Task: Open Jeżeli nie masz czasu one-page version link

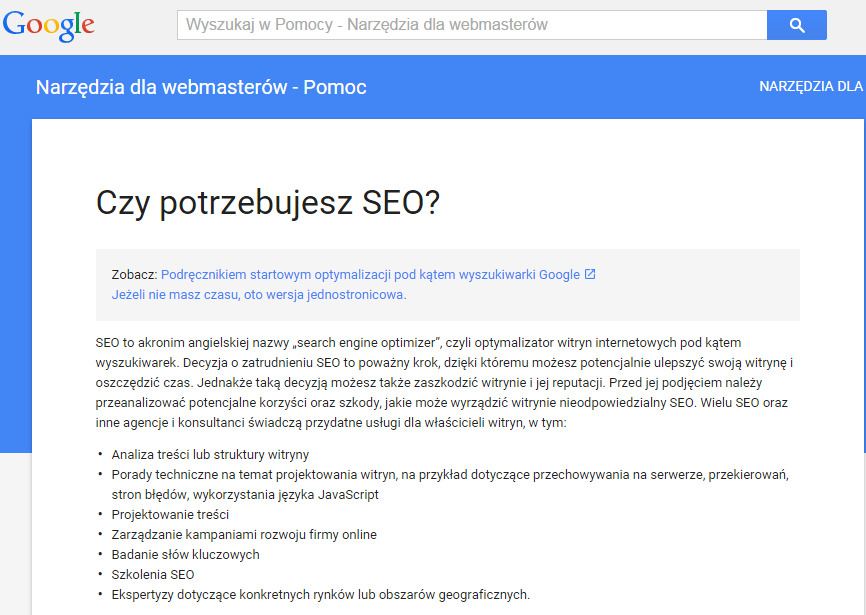Action: click(259, 294)
